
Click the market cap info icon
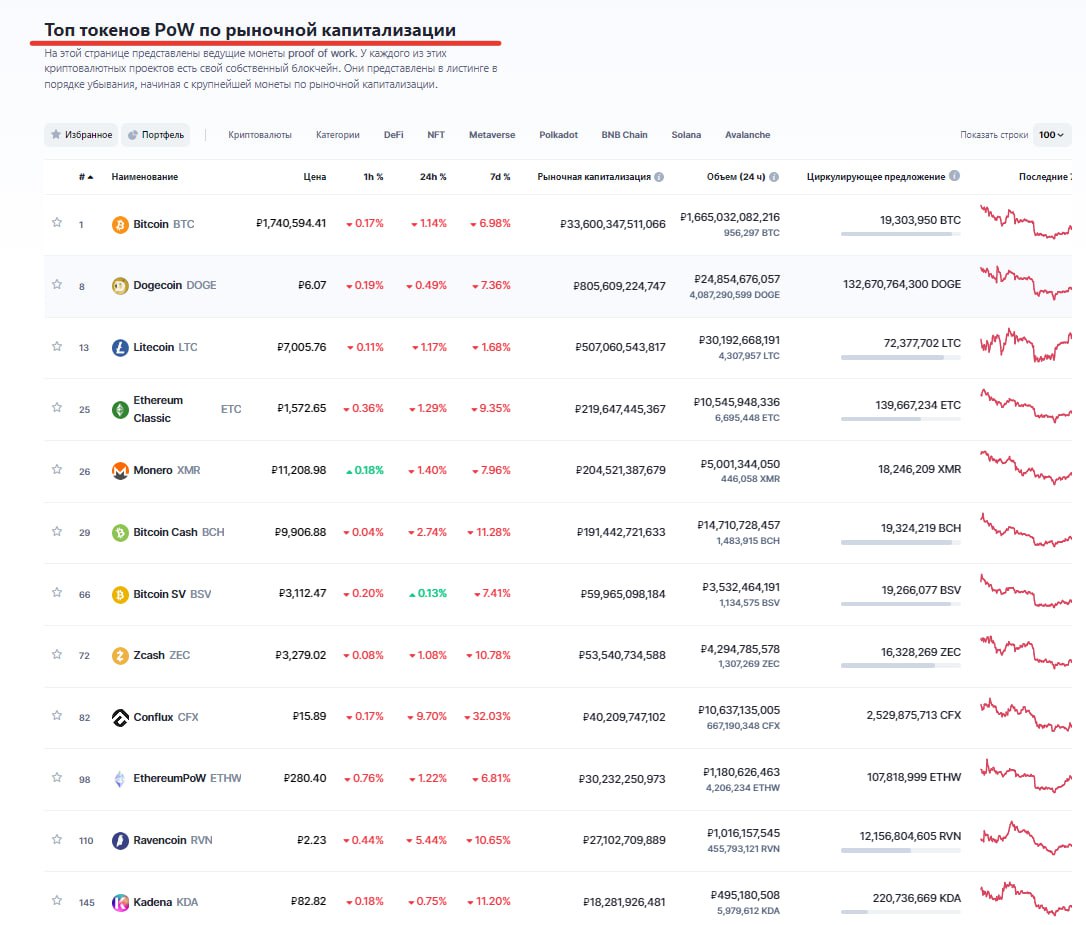click(659, 177)
